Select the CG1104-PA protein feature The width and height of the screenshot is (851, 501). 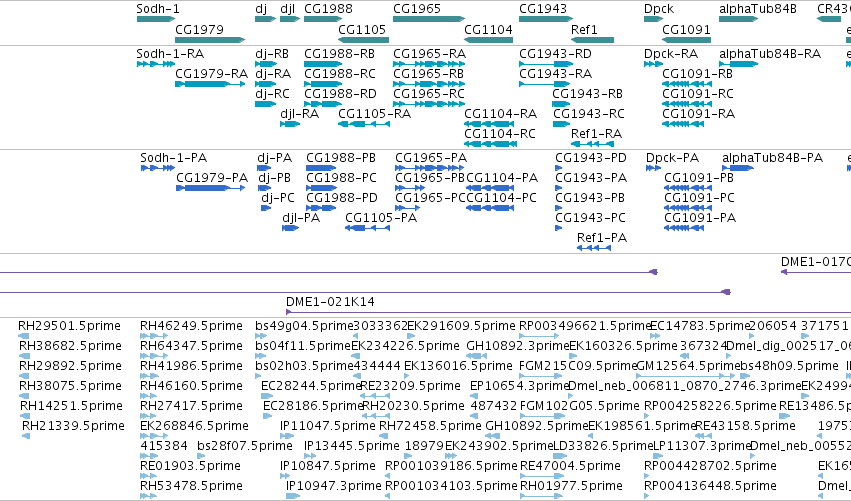[490, 188]
